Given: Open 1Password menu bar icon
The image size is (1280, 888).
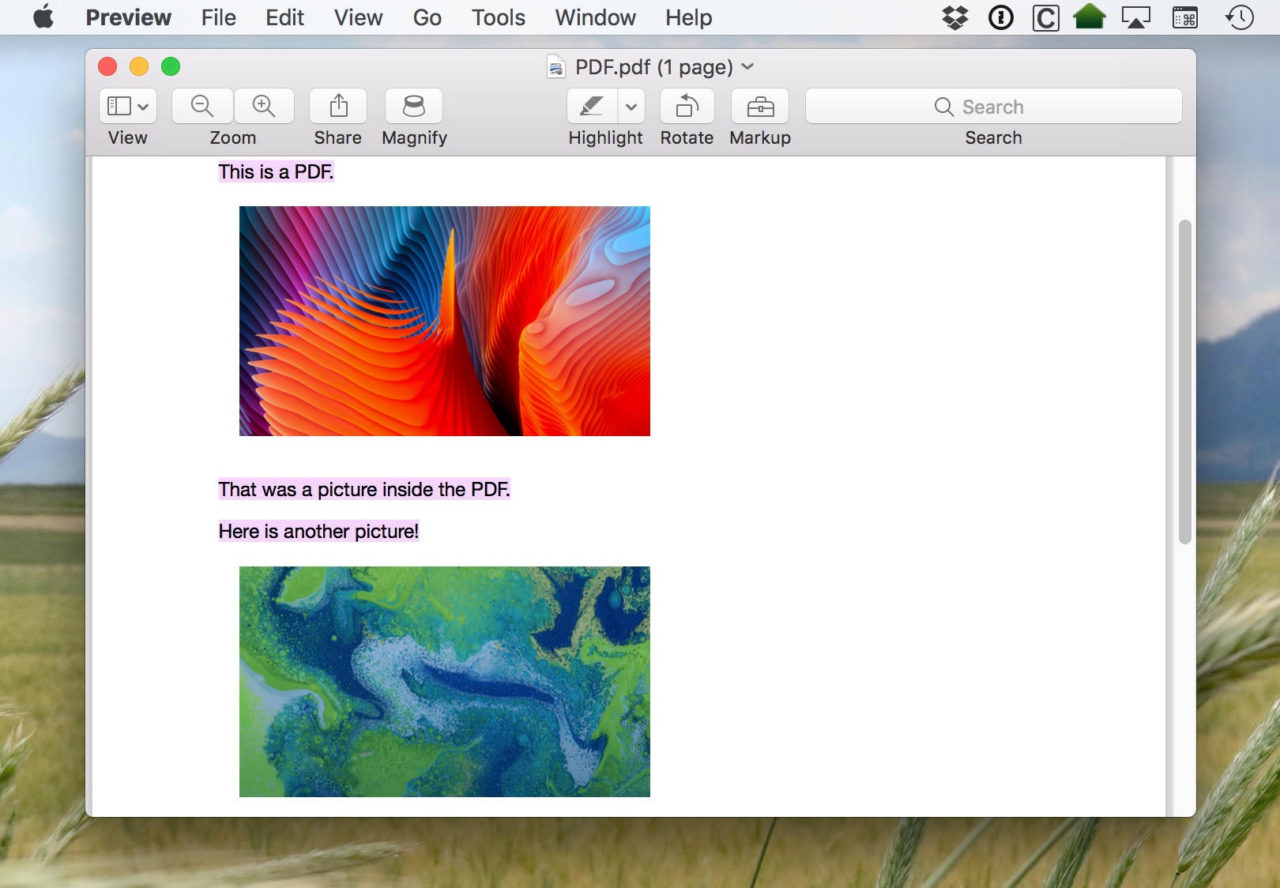Looking at the screenshot, I should (x=1001, y=17).
